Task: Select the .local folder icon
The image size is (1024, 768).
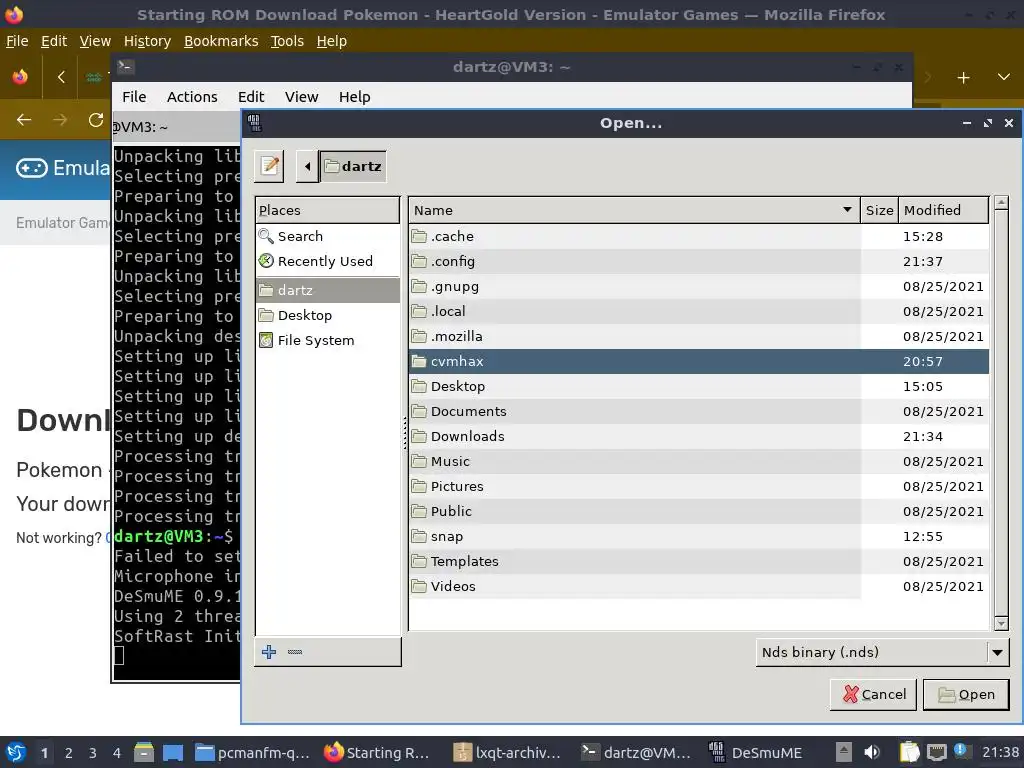Action: [419, 312]
